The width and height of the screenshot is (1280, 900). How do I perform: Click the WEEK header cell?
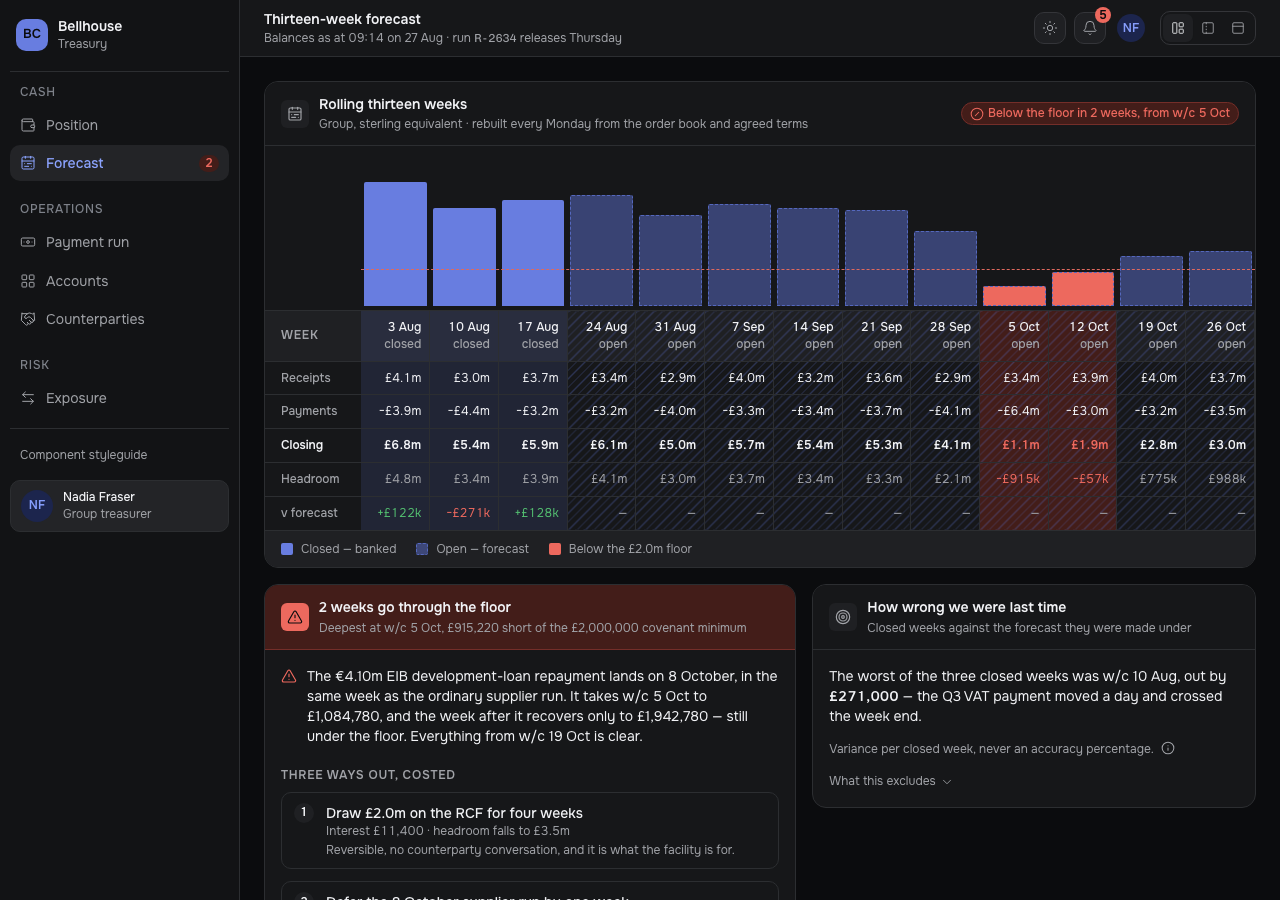click(313, 335)
